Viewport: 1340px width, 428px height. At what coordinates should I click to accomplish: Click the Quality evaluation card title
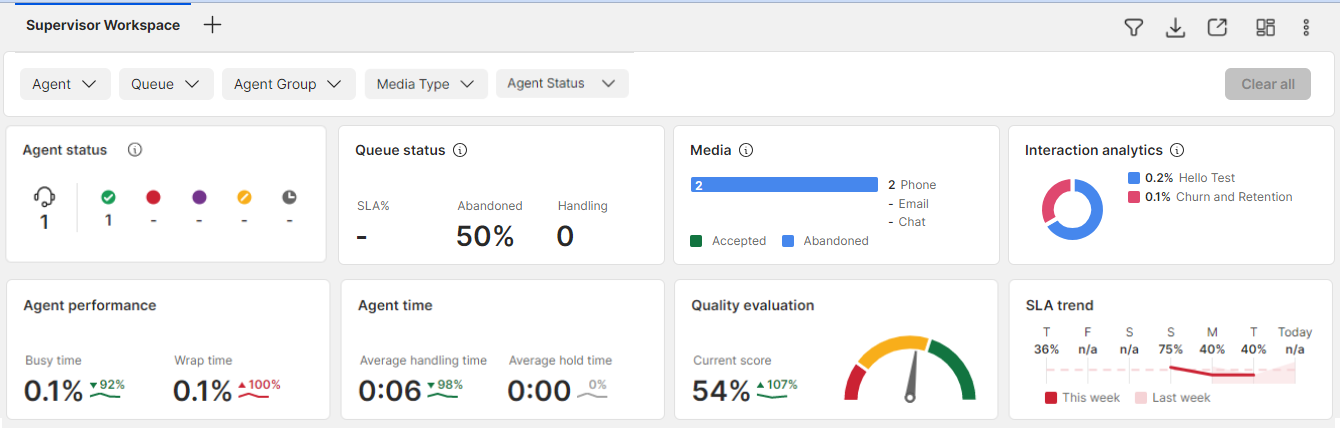(x=753, y=305)
